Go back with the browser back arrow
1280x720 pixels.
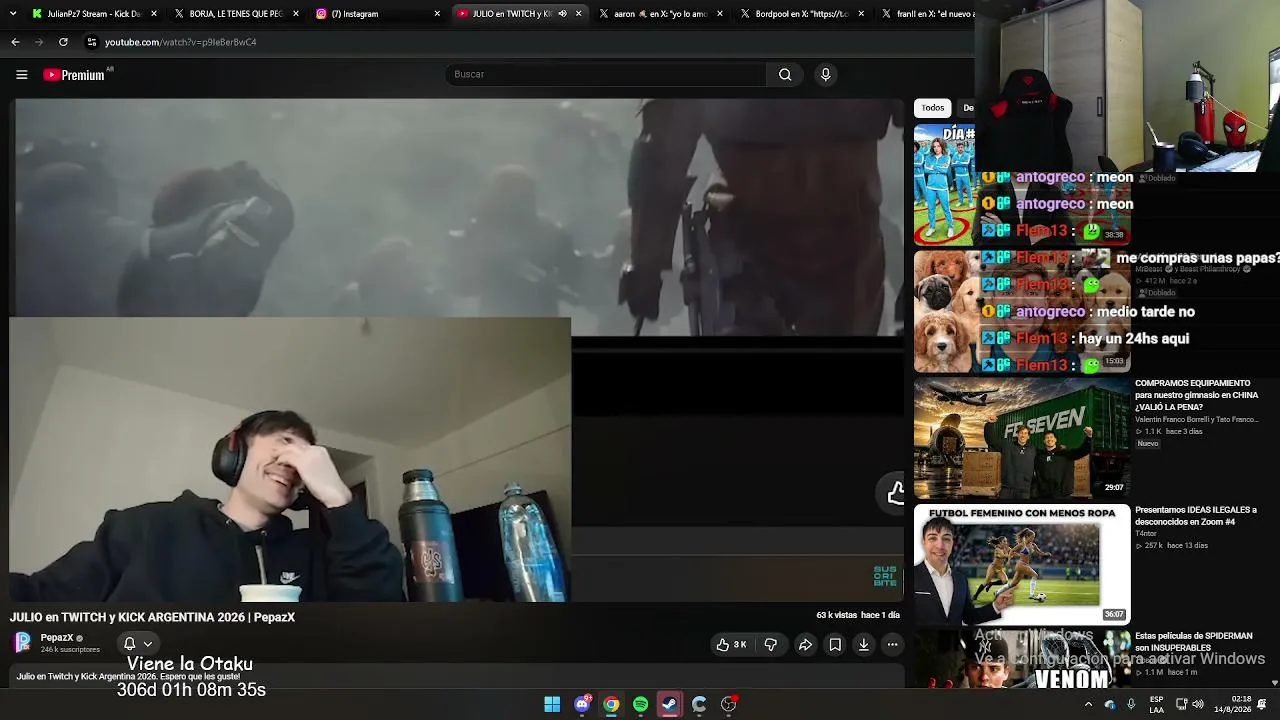[x=15, y=42]
